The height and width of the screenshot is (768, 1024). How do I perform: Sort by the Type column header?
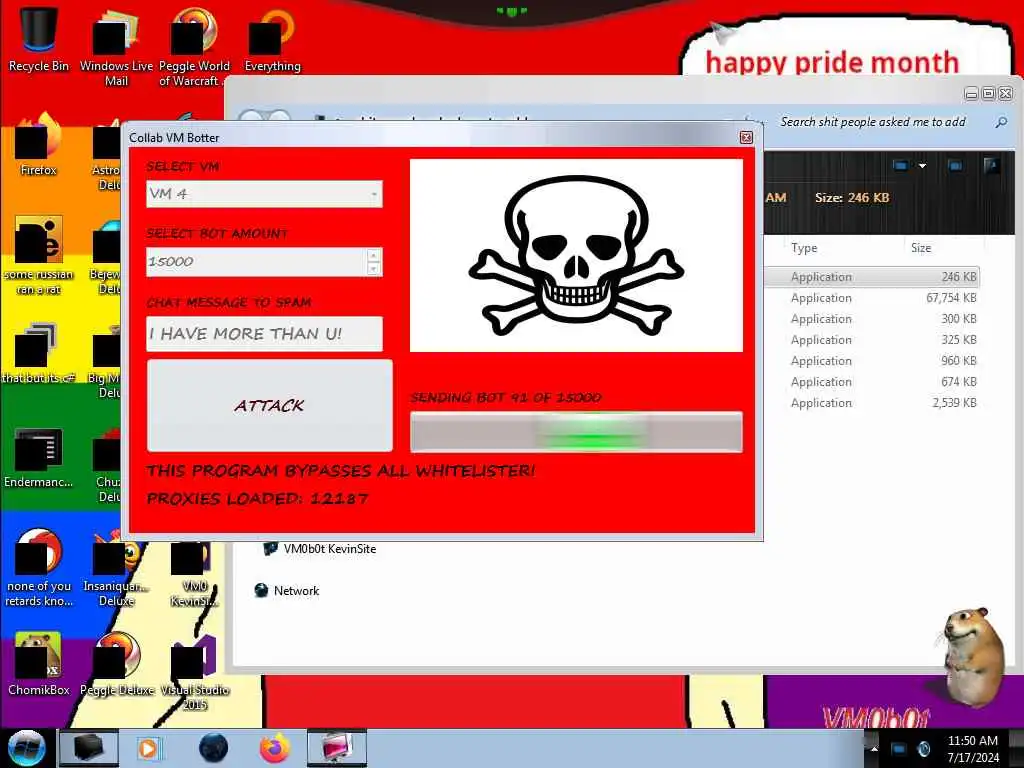[x=805, y=248]
